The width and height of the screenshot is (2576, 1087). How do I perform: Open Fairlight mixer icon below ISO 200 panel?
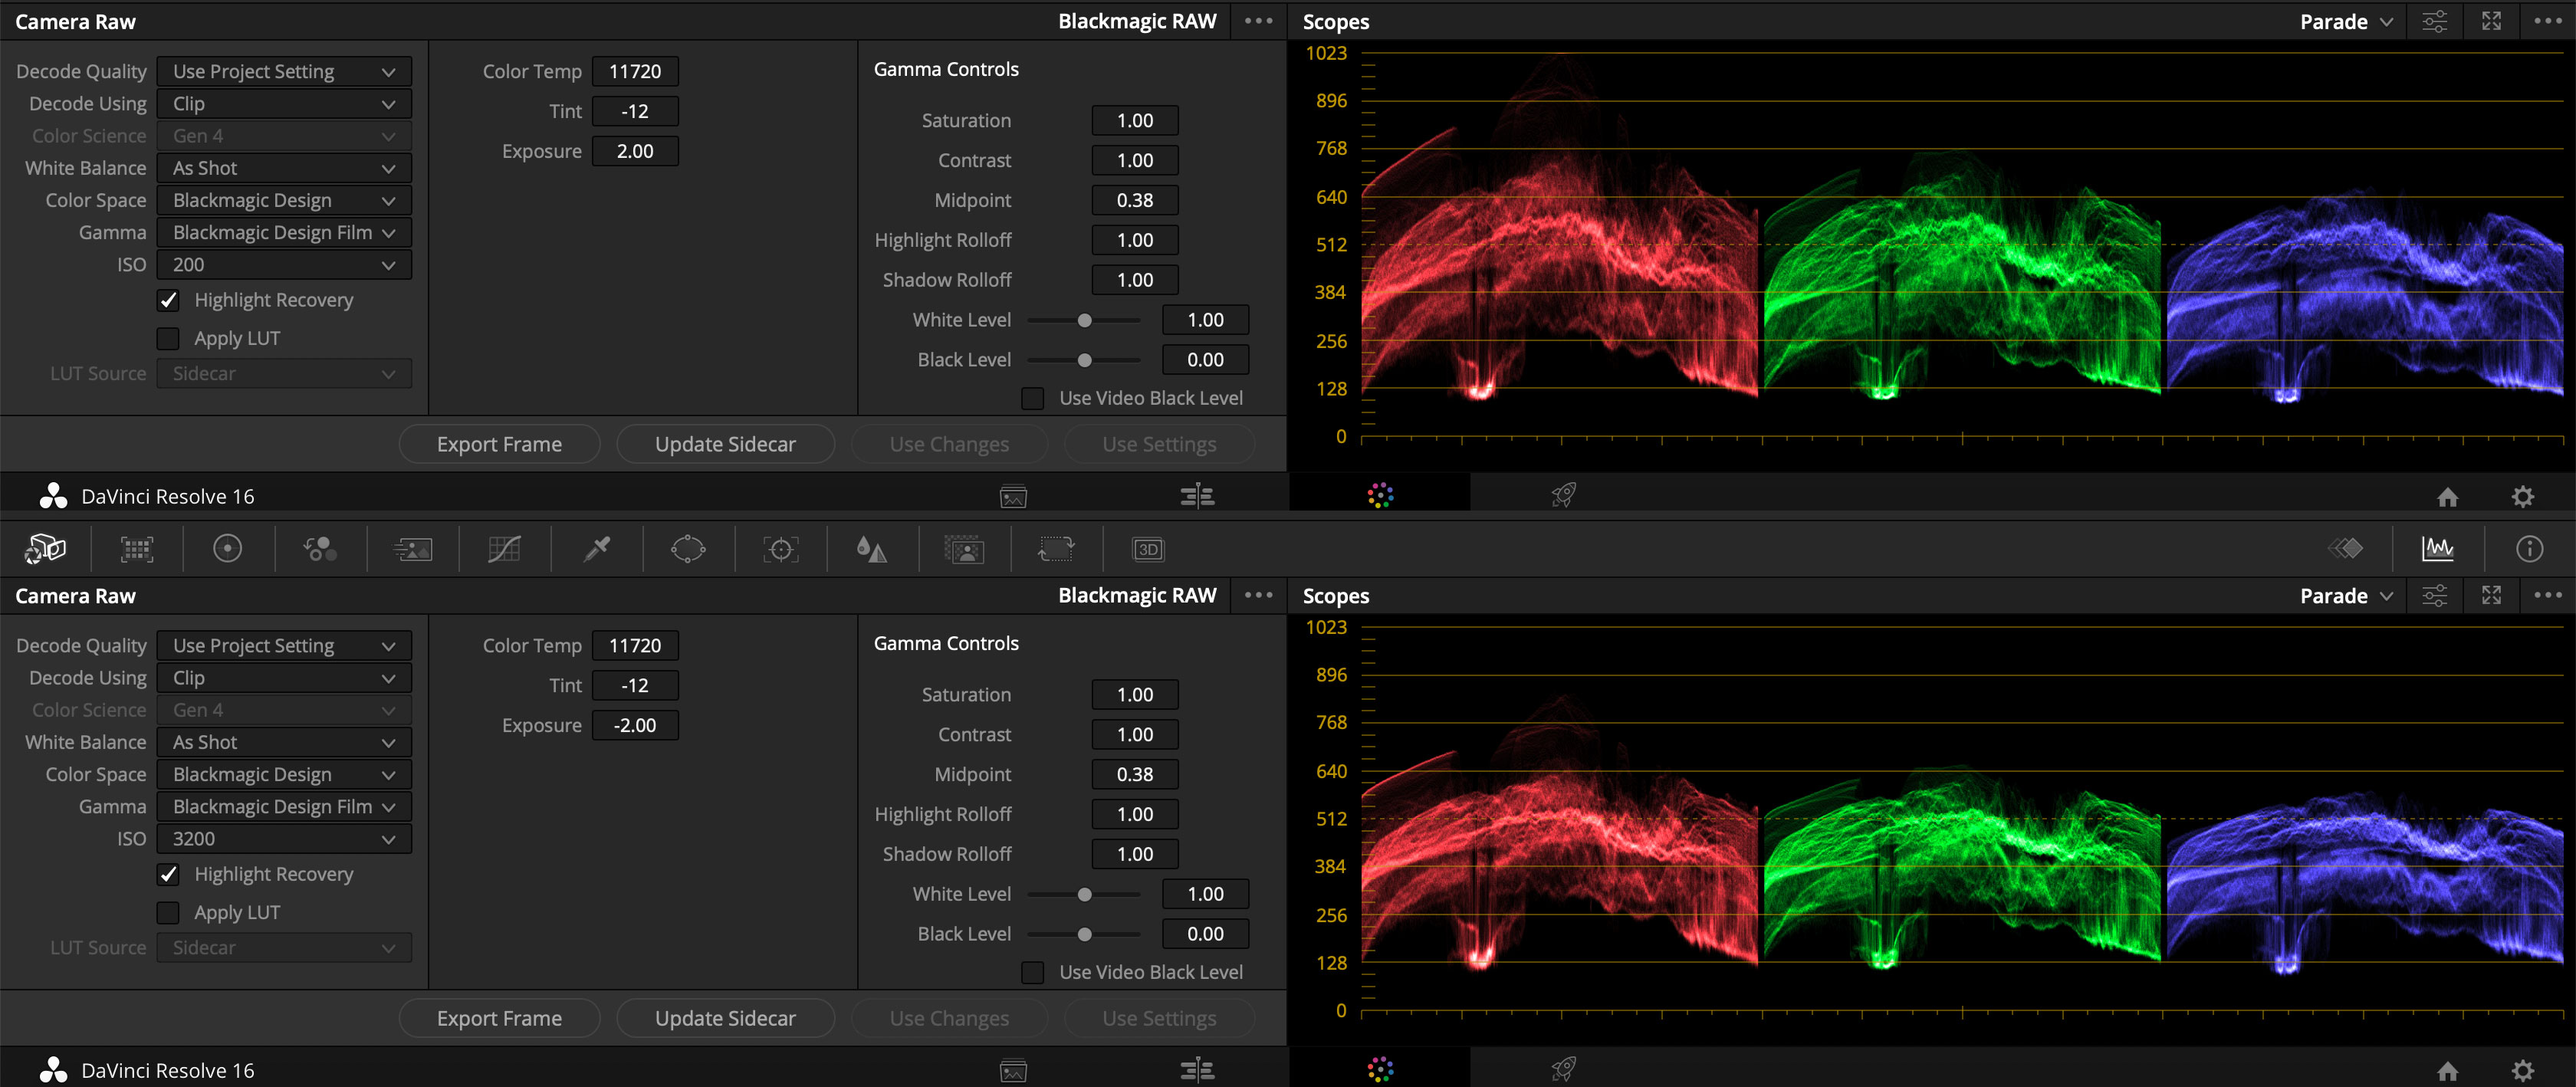tap(1197, 496)
